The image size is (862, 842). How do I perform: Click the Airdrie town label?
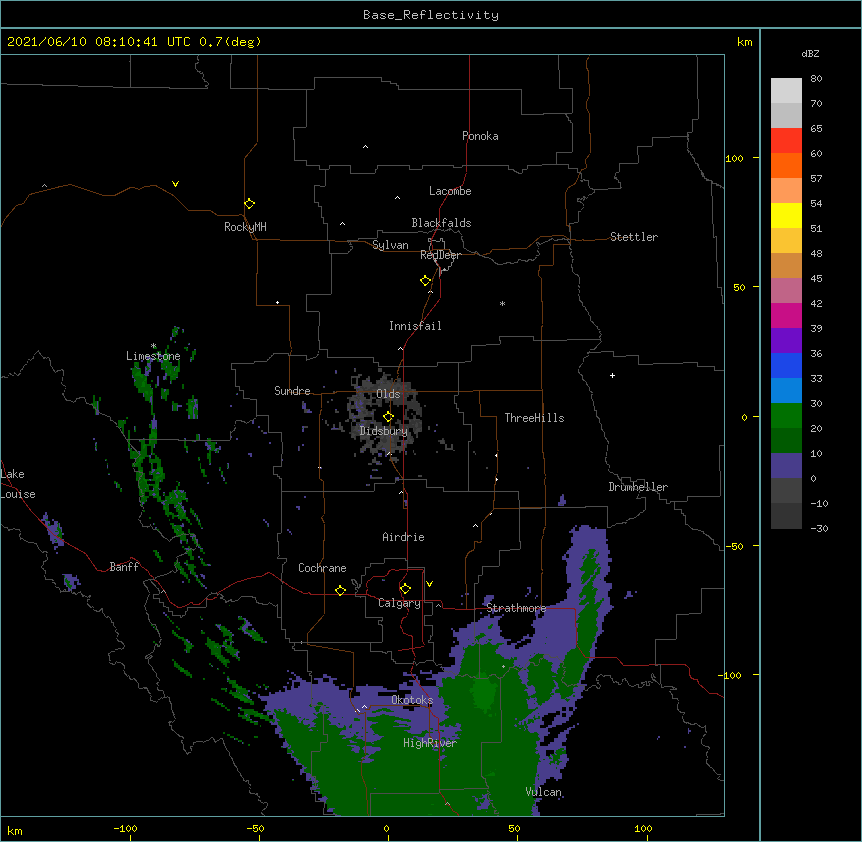pyautogui.click(x=403, y=537)
